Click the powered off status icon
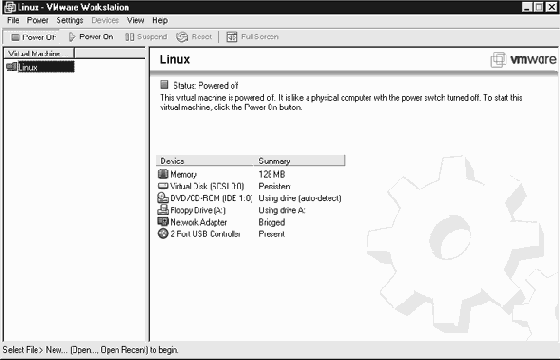 pos(164,85)
